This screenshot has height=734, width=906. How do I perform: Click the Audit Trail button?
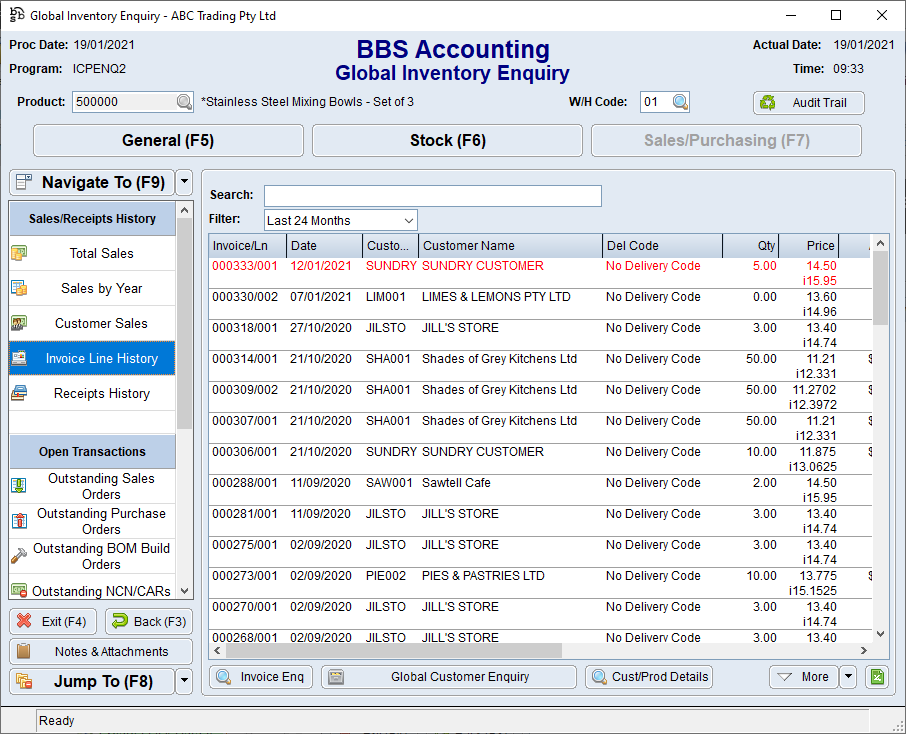808,102
